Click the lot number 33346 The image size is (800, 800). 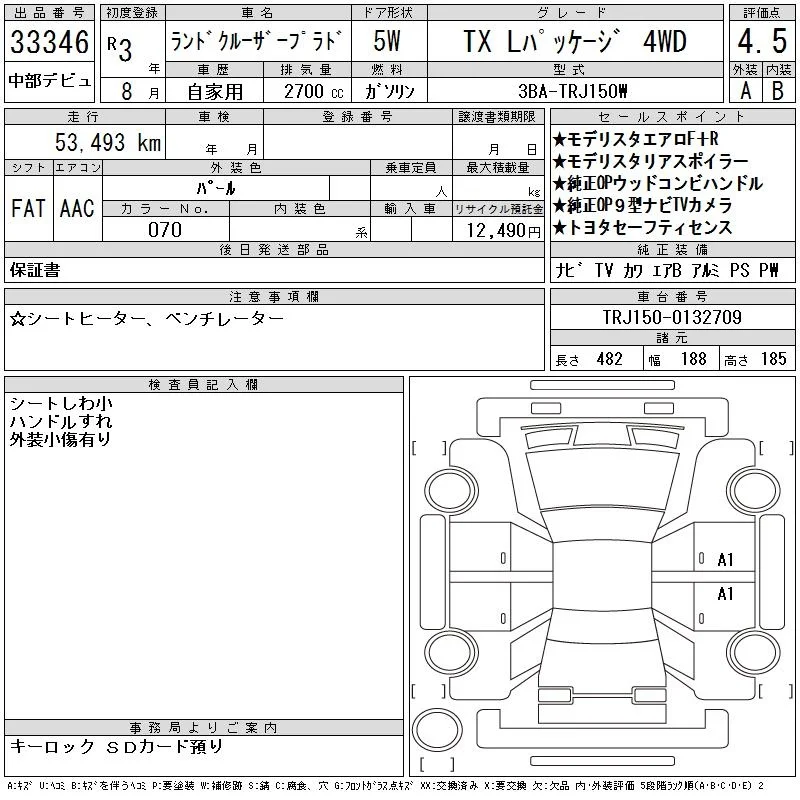tap(49, 42)
